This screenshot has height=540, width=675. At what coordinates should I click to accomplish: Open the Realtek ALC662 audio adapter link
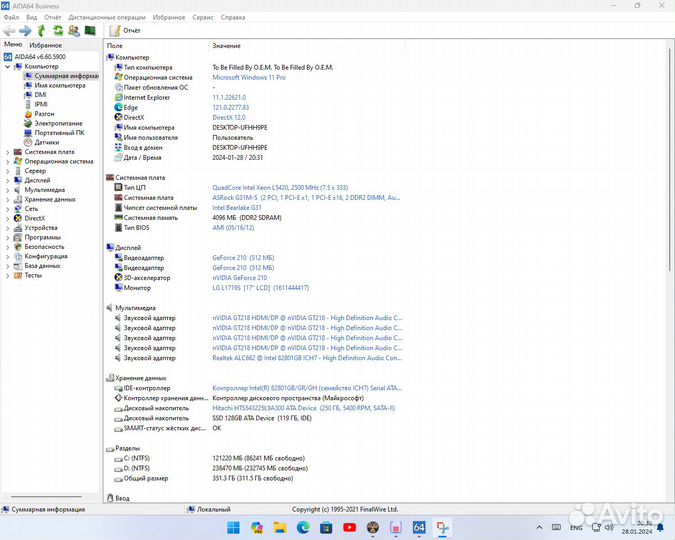[x=307, y=358]
